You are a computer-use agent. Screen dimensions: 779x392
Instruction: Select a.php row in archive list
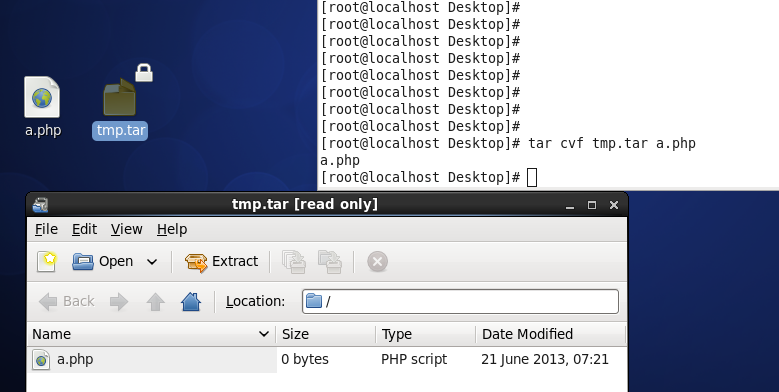coord(327,359)
